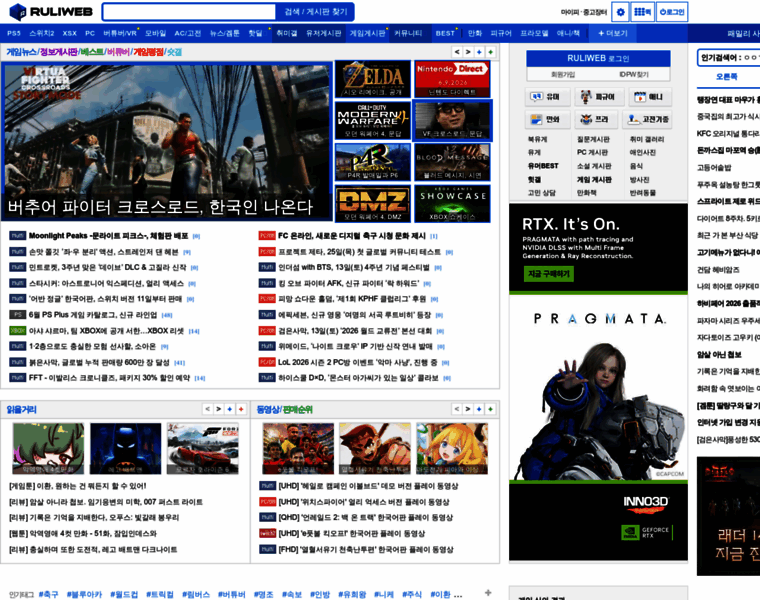This screenshot has width=760, height=600.
Task: Open the 애니 shortcut with clapperboard icon
Action: (x=650, y=97)
